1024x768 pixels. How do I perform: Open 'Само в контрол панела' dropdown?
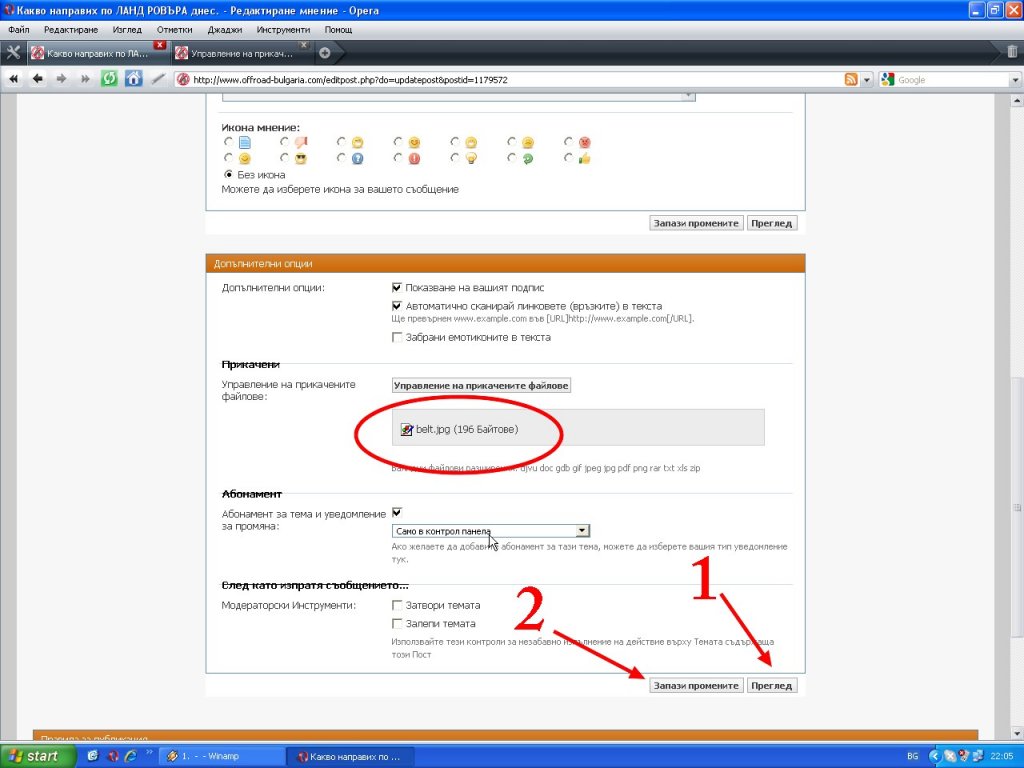click(x=490, y=531)
